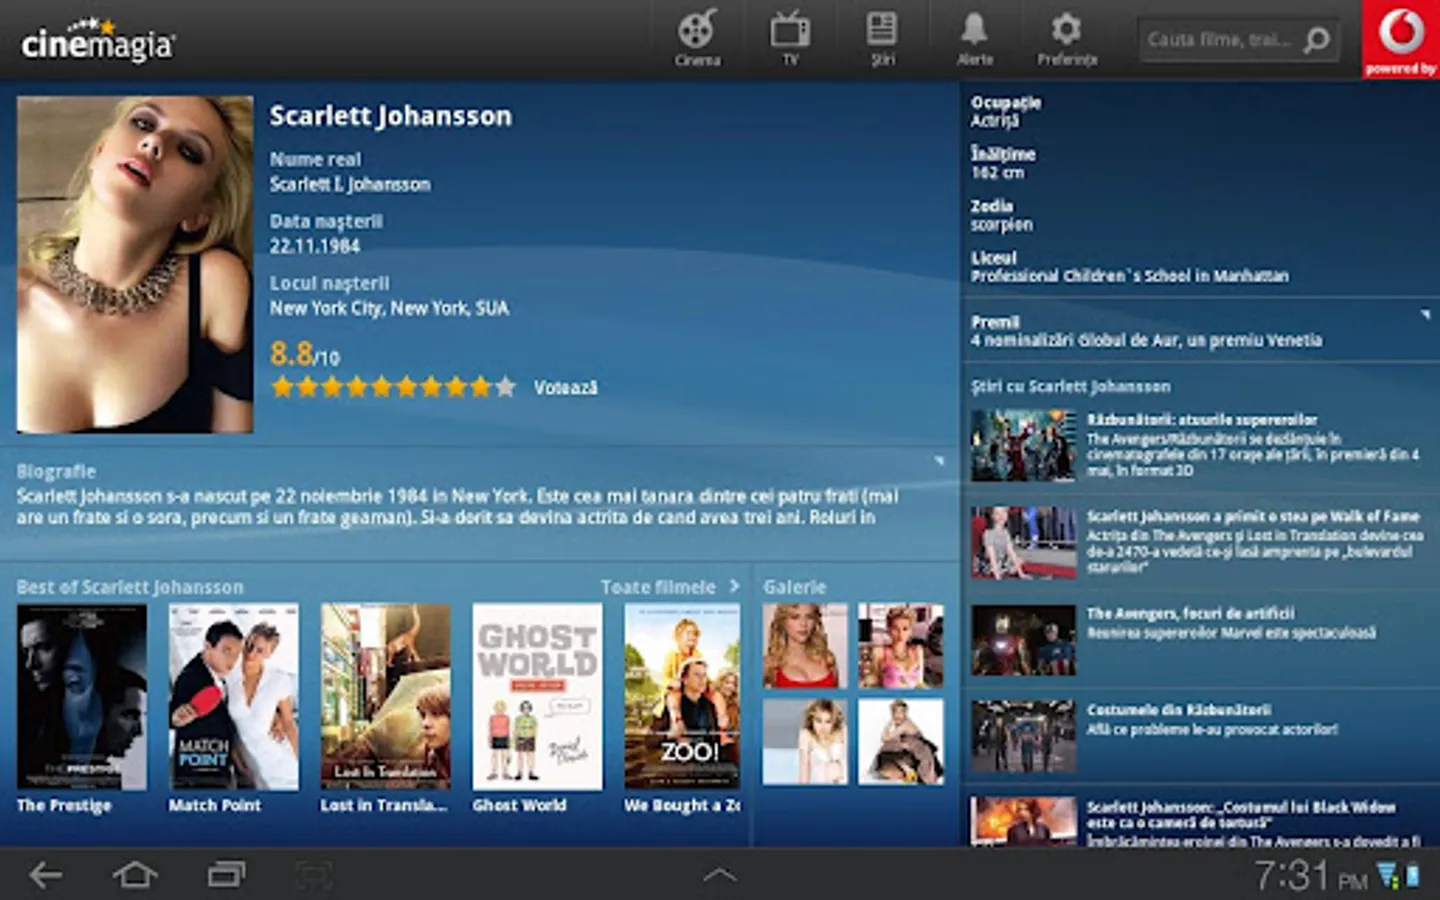This screenshot has height=900, width=1440.
Task: Tap the up-chevron in the system bar
Action: pyautogui.click(x=719, y=876)
